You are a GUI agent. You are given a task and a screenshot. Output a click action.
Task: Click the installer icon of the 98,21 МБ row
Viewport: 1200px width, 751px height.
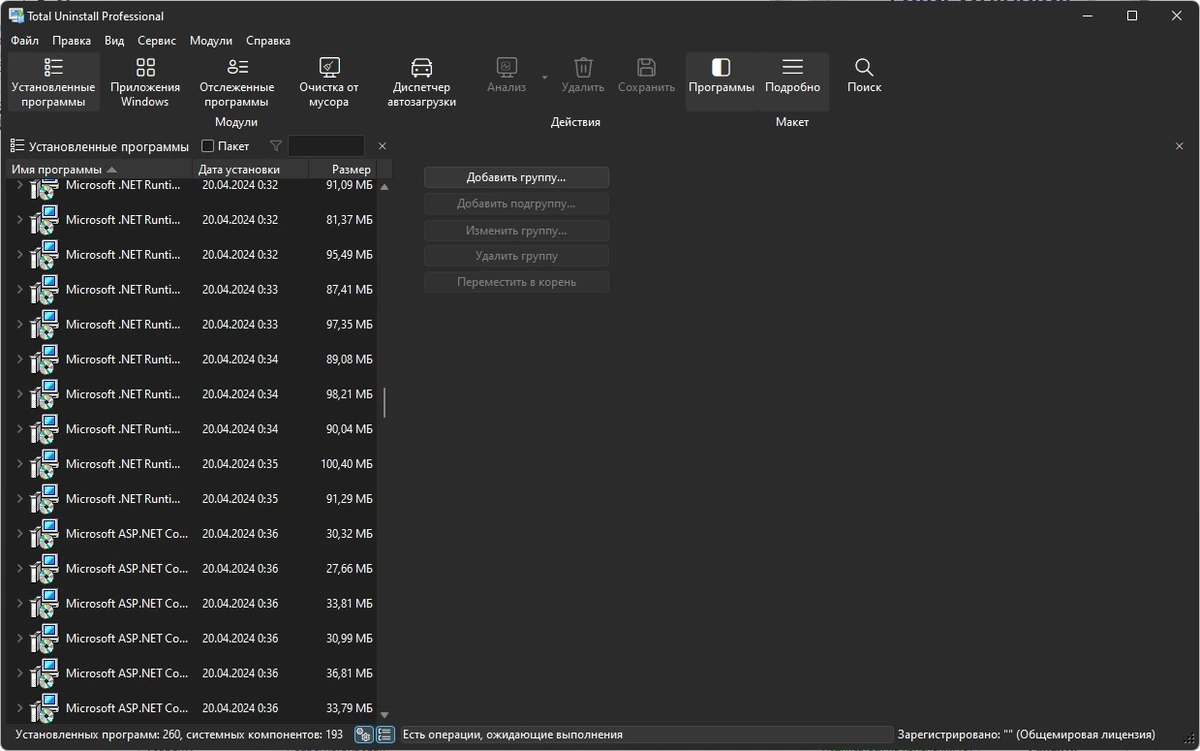(x=44, y=394)
